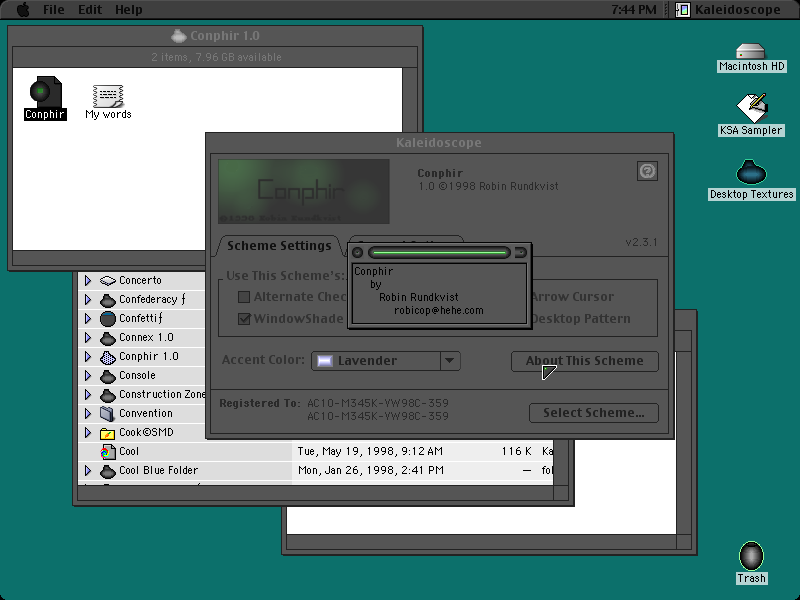This screenshot has height=600, width=800.
Task: Click the Conphir 1.0 folder icon in the list
Action: point(108,357)
